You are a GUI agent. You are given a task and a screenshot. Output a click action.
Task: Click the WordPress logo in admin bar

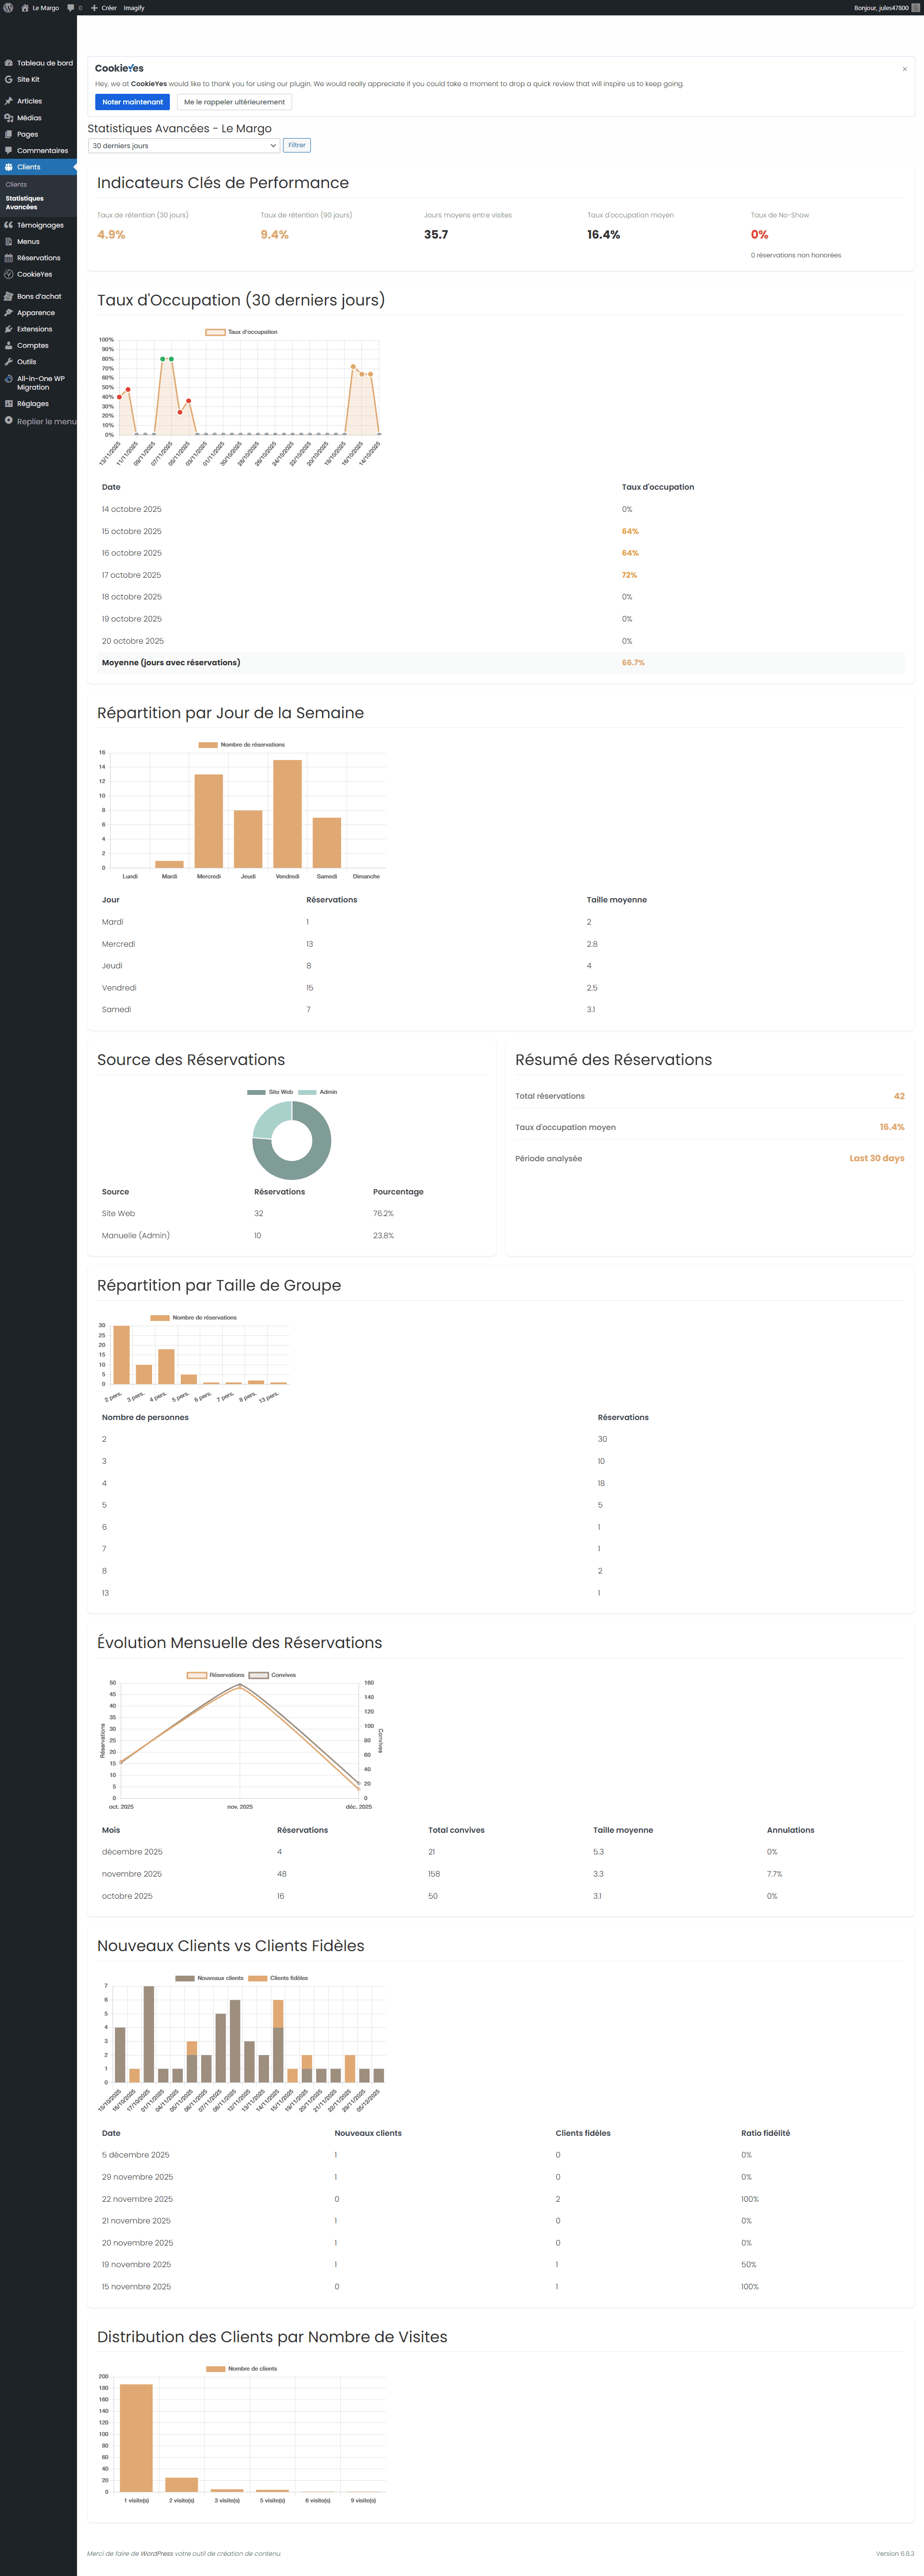click(x=8, y=7)
